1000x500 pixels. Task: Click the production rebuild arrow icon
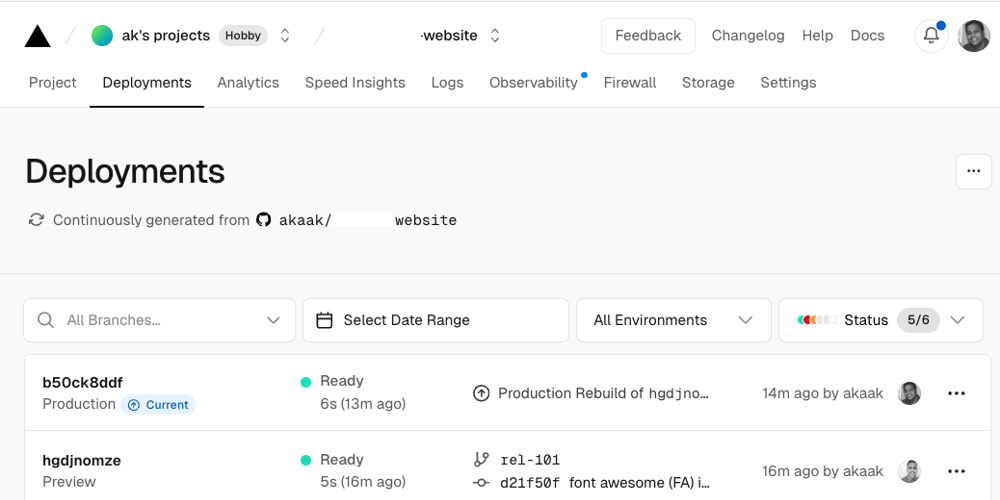[481, 393]
